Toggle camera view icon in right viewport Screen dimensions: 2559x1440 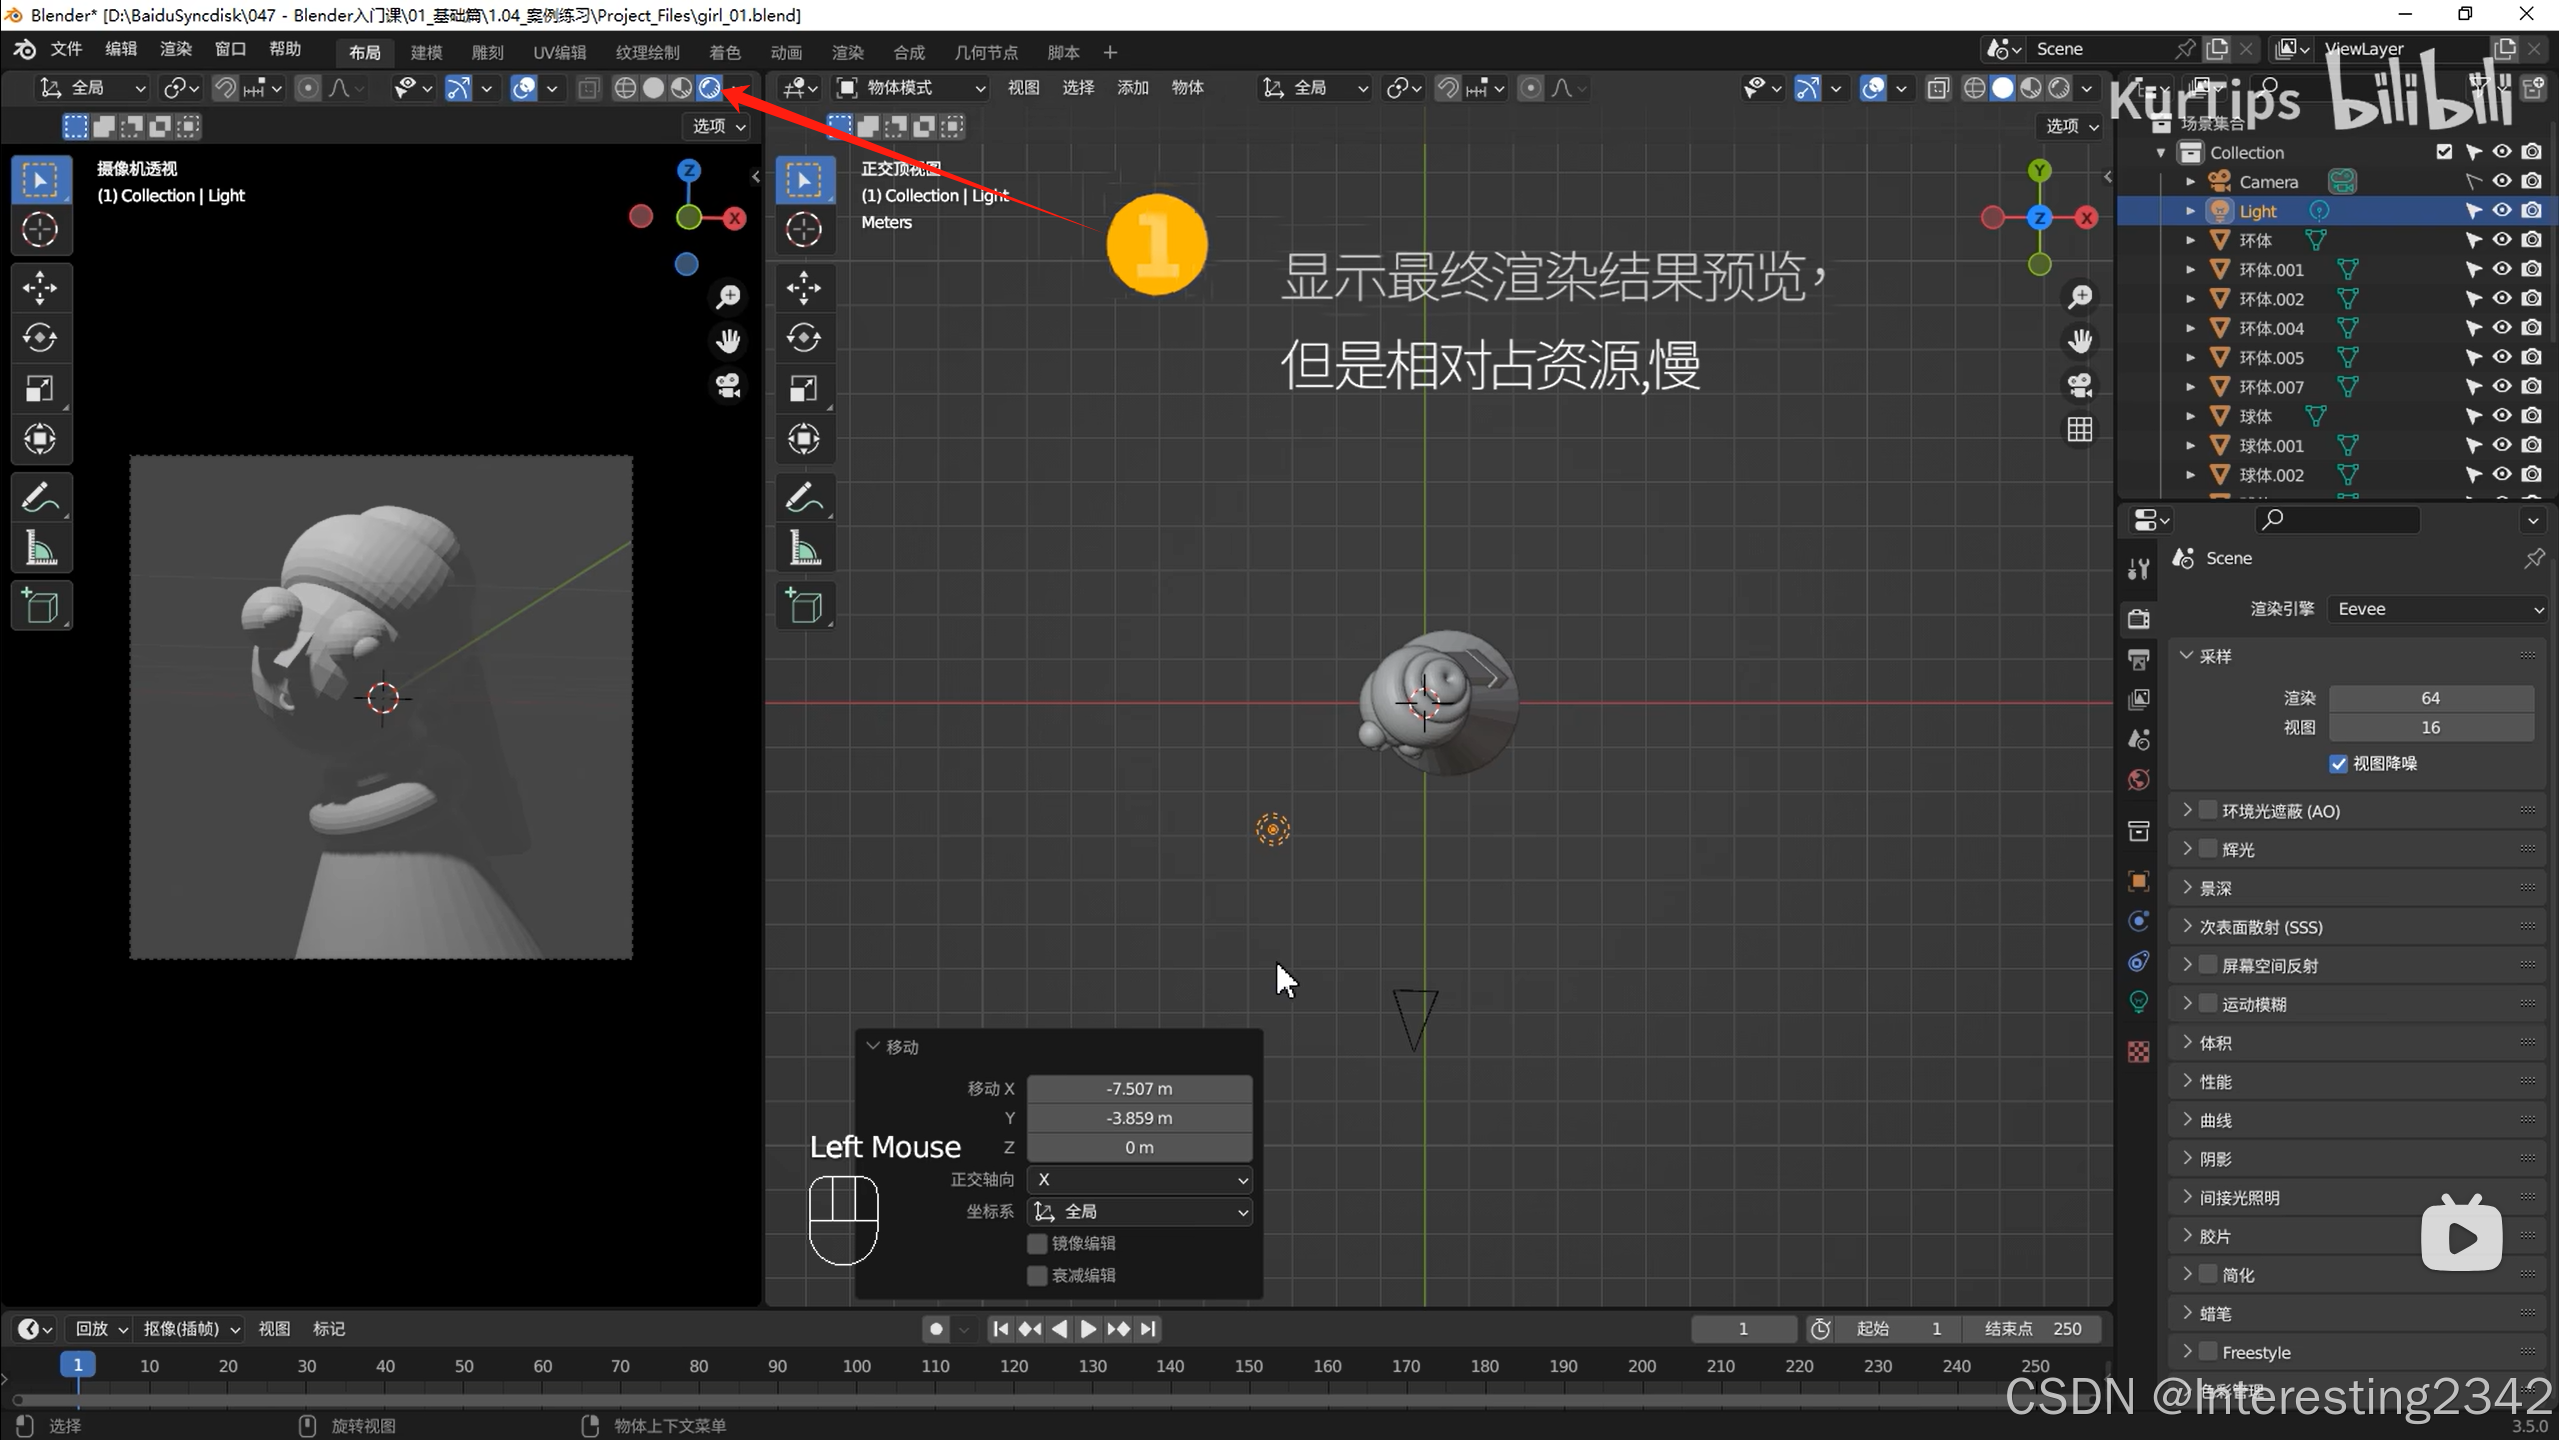click(x=2080, y=385)
